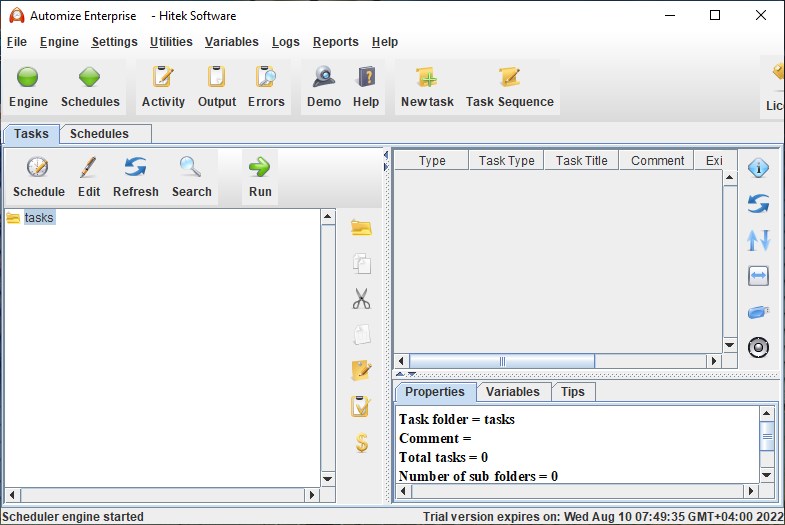Click the notepad with pencil icon

pos(361,370)
